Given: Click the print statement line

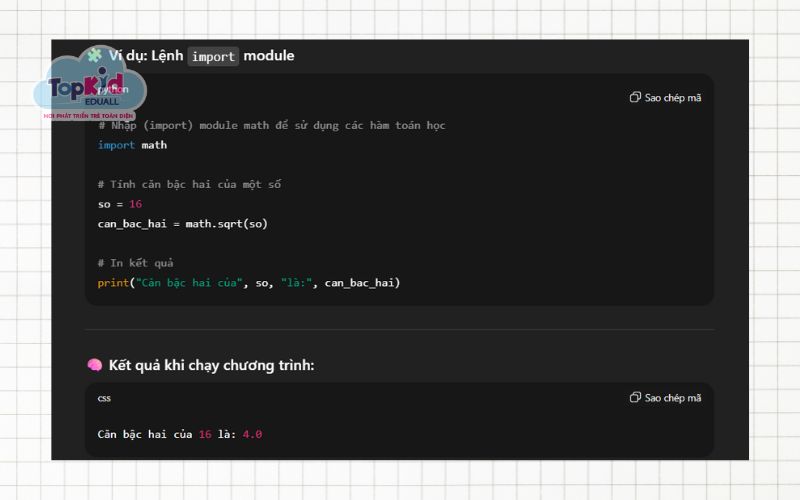Looking at the screenshot, I should click(248, 282).
